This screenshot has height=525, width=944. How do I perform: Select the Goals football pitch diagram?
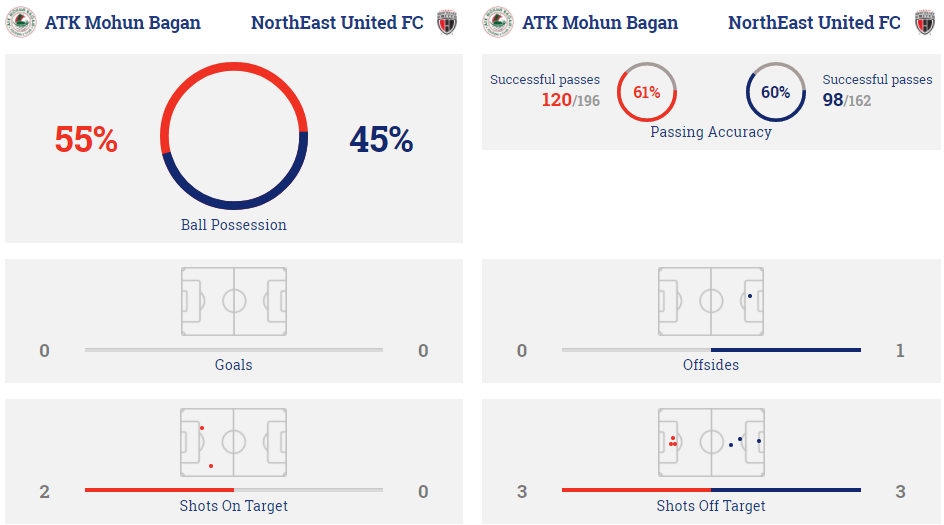click(x=234, y=301)
